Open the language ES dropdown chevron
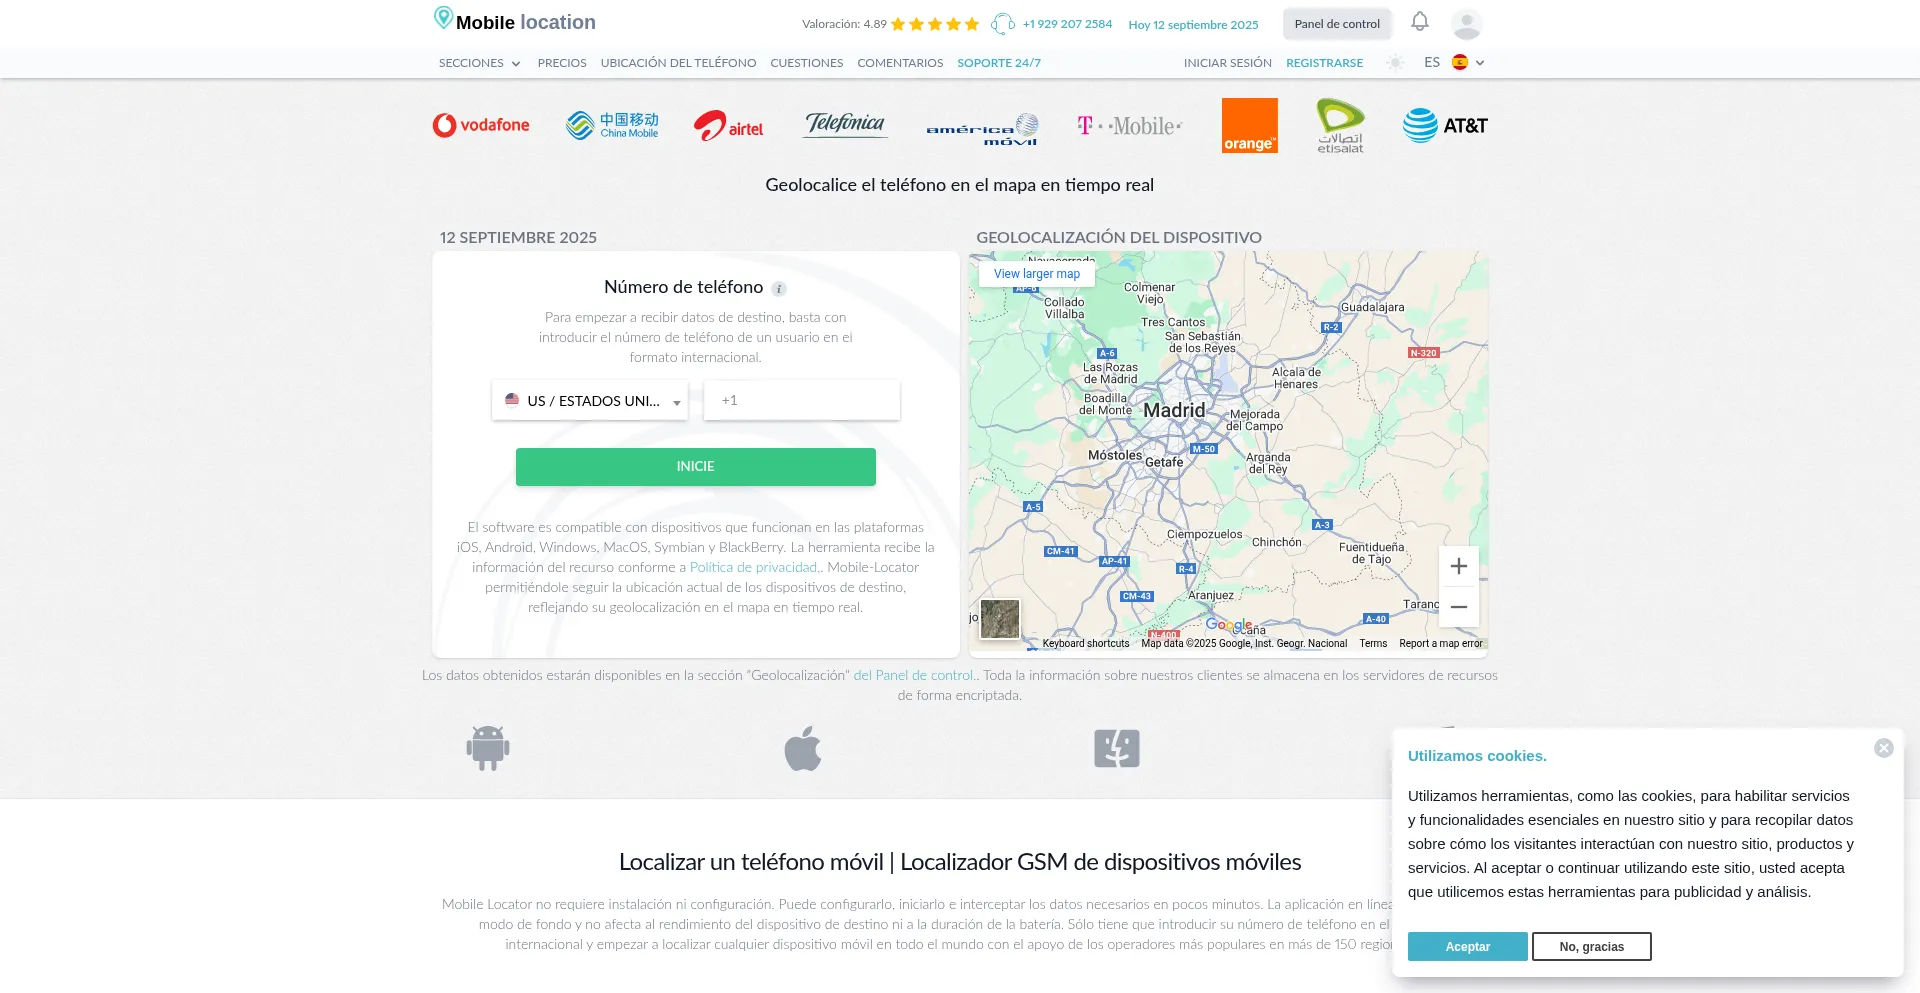Viewport: 1920px width, 993px height. 1480,63
